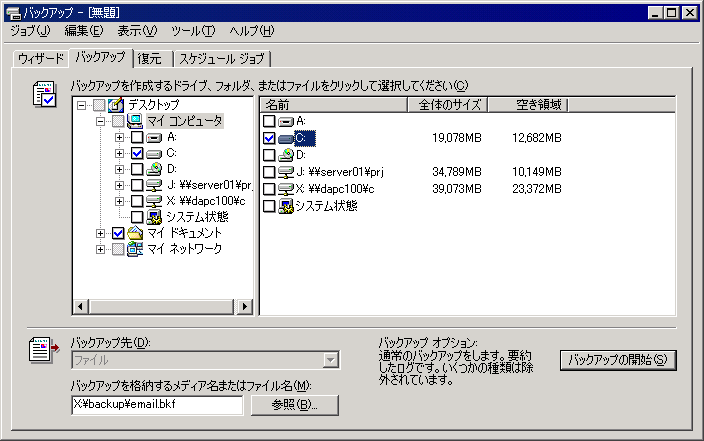Viewport: 704px width, 441px height.
Task: Click the D: CD-ROM icon in the list pane
Action: click(286, 155)
